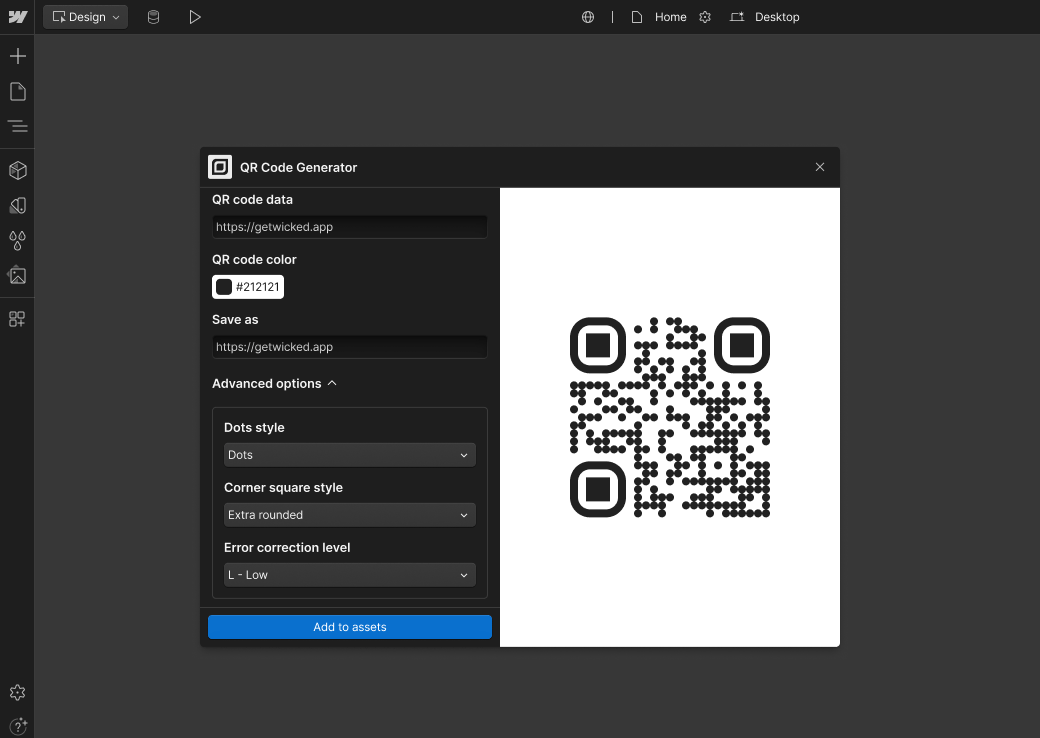Viewport: 1040px width, 738px height.
Task: Click the QR code data input field
Action: 350,227
